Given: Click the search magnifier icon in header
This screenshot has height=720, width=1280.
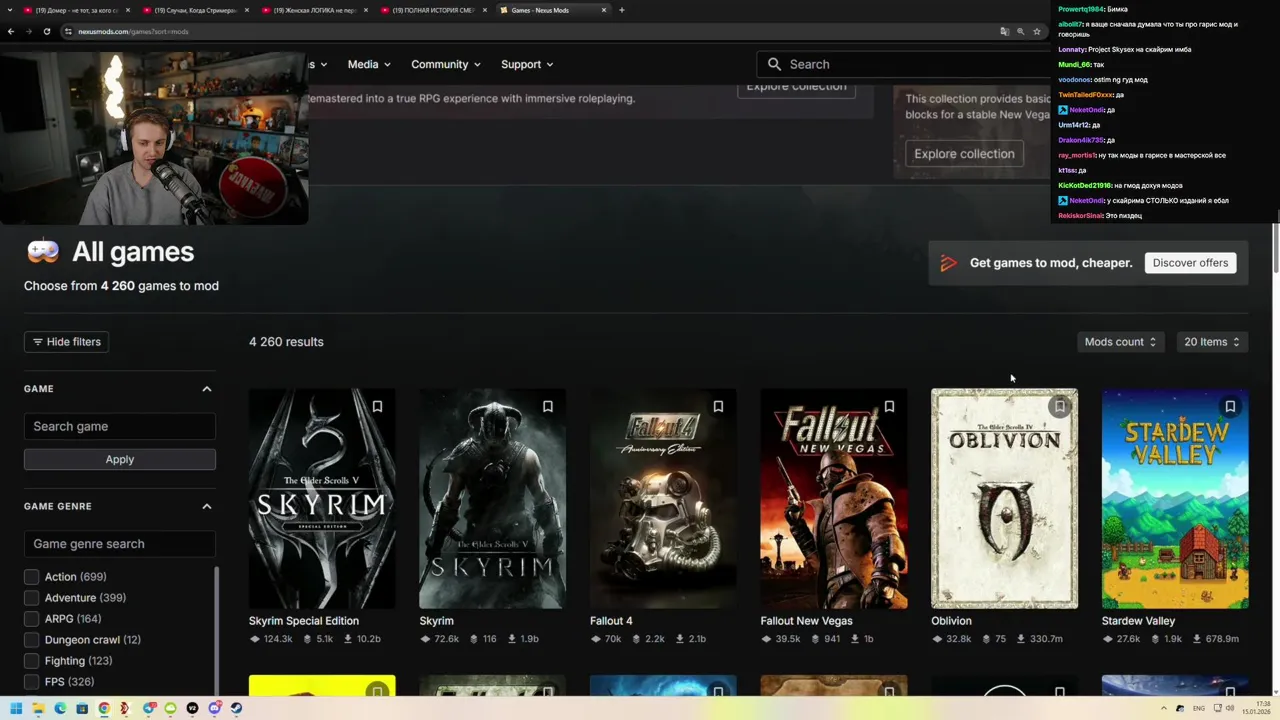Looking at the screenshot, I should tap(774, 64).
